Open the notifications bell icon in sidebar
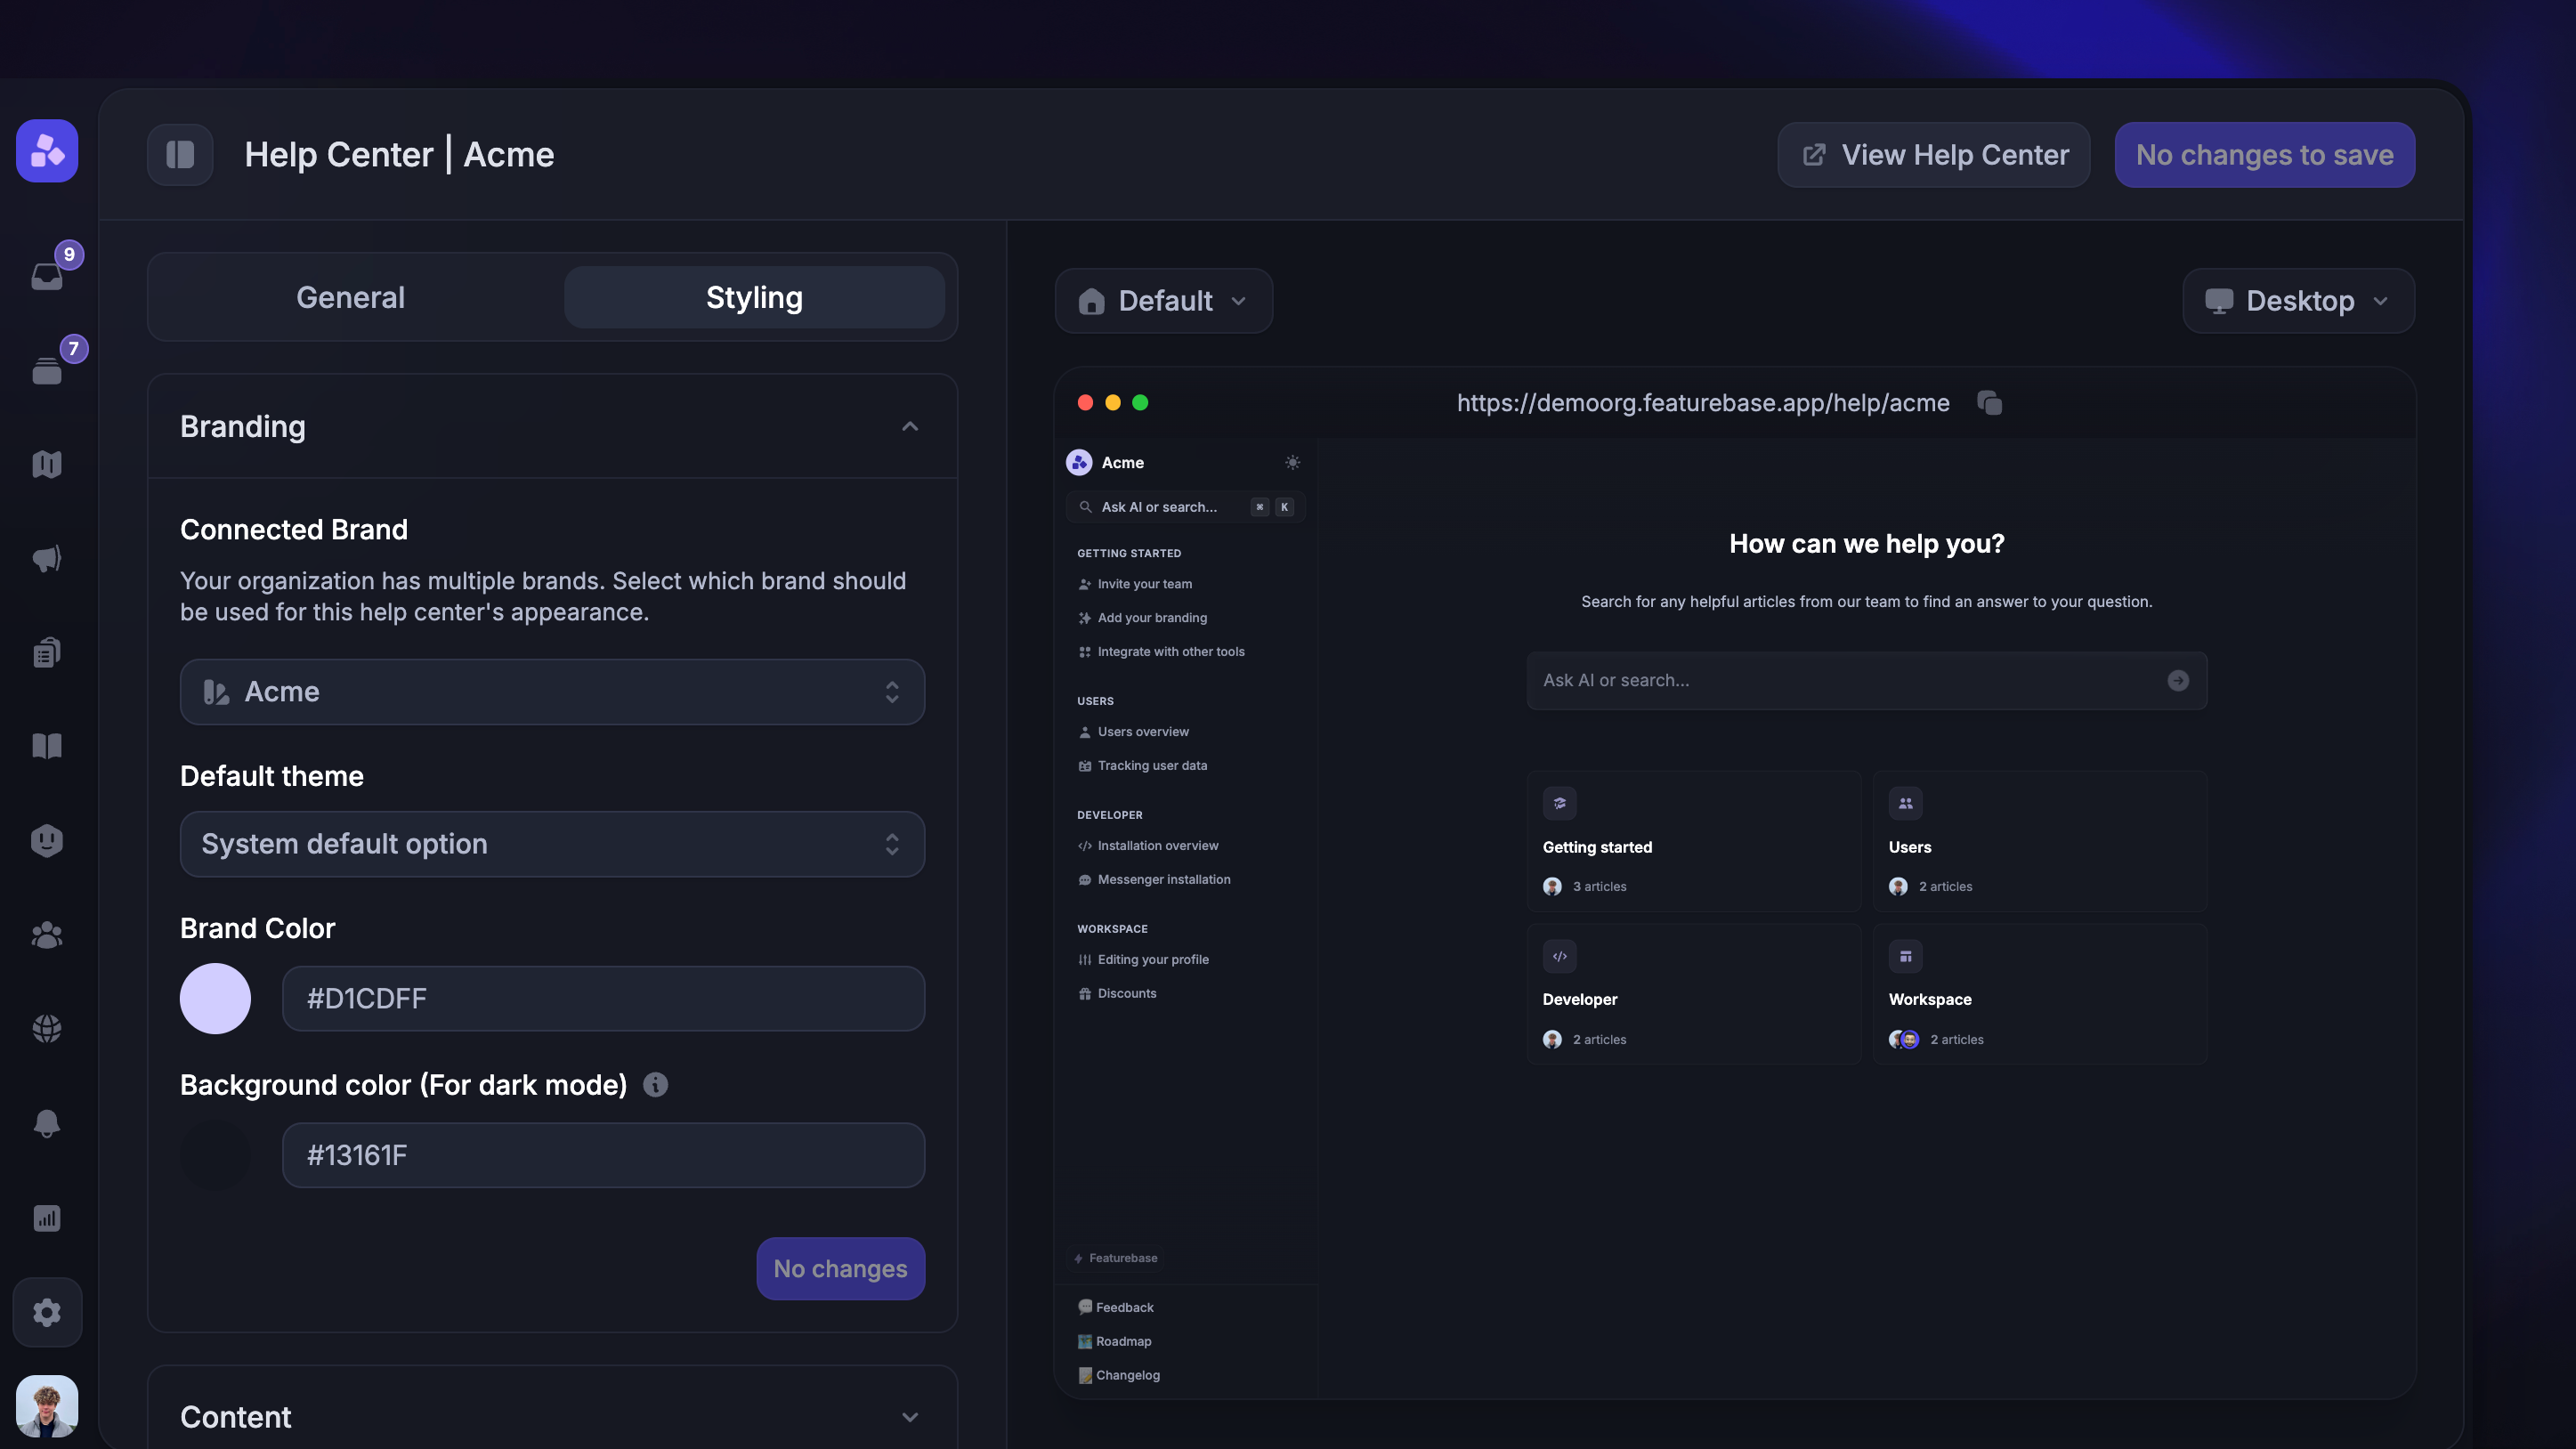Viewport: 2576px width, 1449px height. pyautogui.click(x=47, y=1123)
